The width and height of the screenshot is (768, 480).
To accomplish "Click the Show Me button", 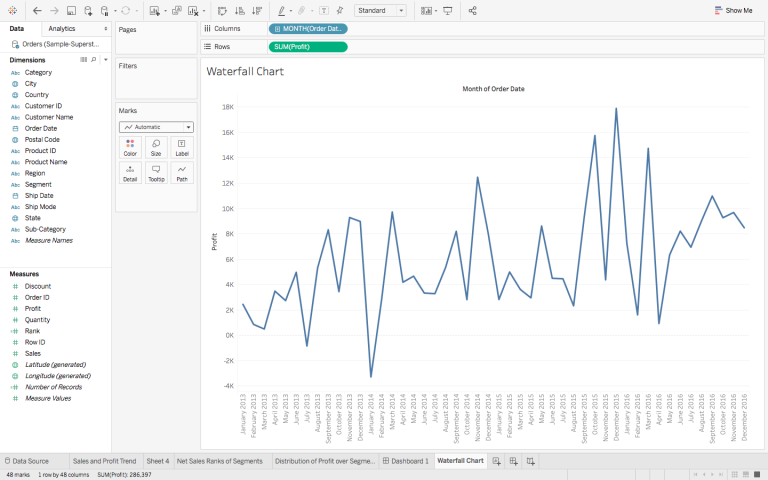I will (733, 10).
